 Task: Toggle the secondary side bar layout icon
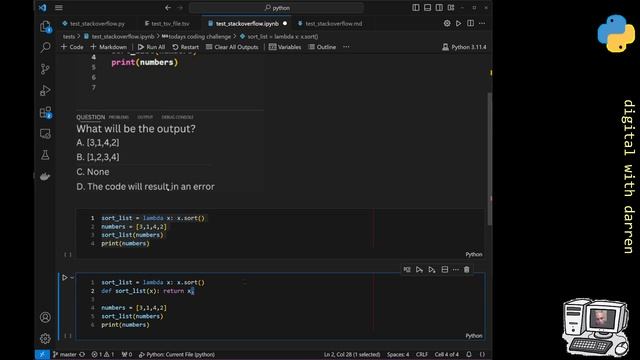pos(439,8)
